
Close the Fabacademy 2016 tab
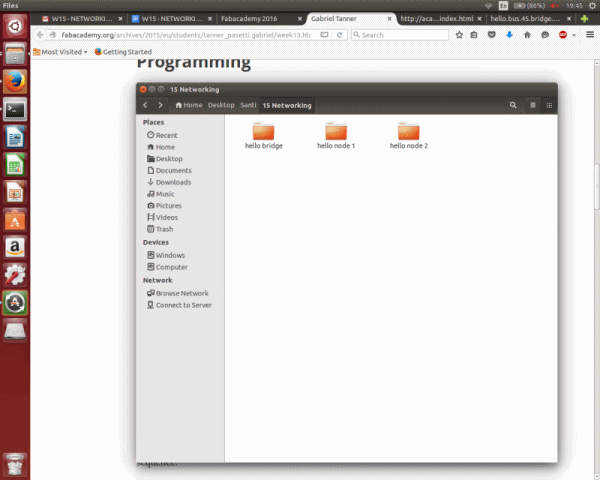[300, 19]
